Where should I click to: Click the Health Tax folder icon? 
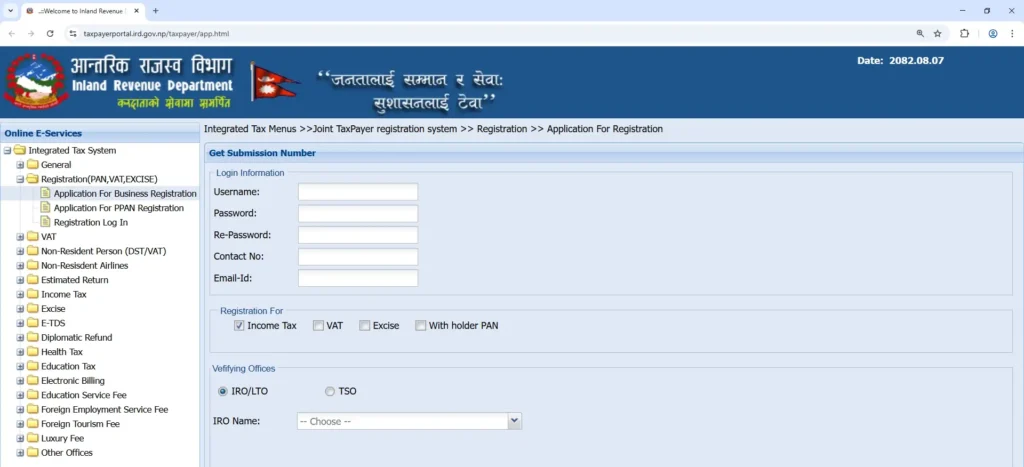[x=33, y=351]
